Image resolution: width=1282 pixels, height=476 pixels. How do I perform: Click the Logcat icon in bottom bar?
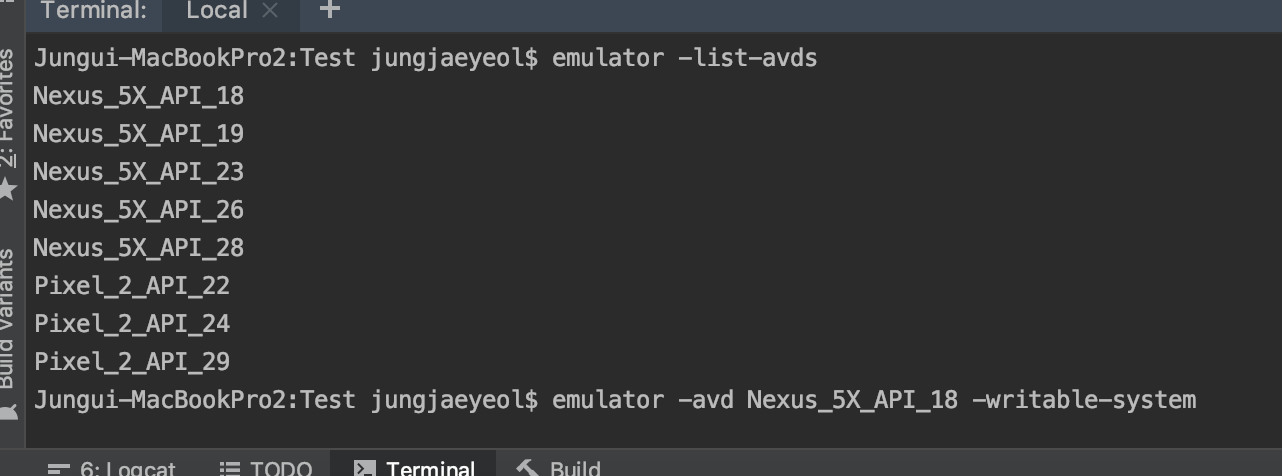(x=59, y=468)
